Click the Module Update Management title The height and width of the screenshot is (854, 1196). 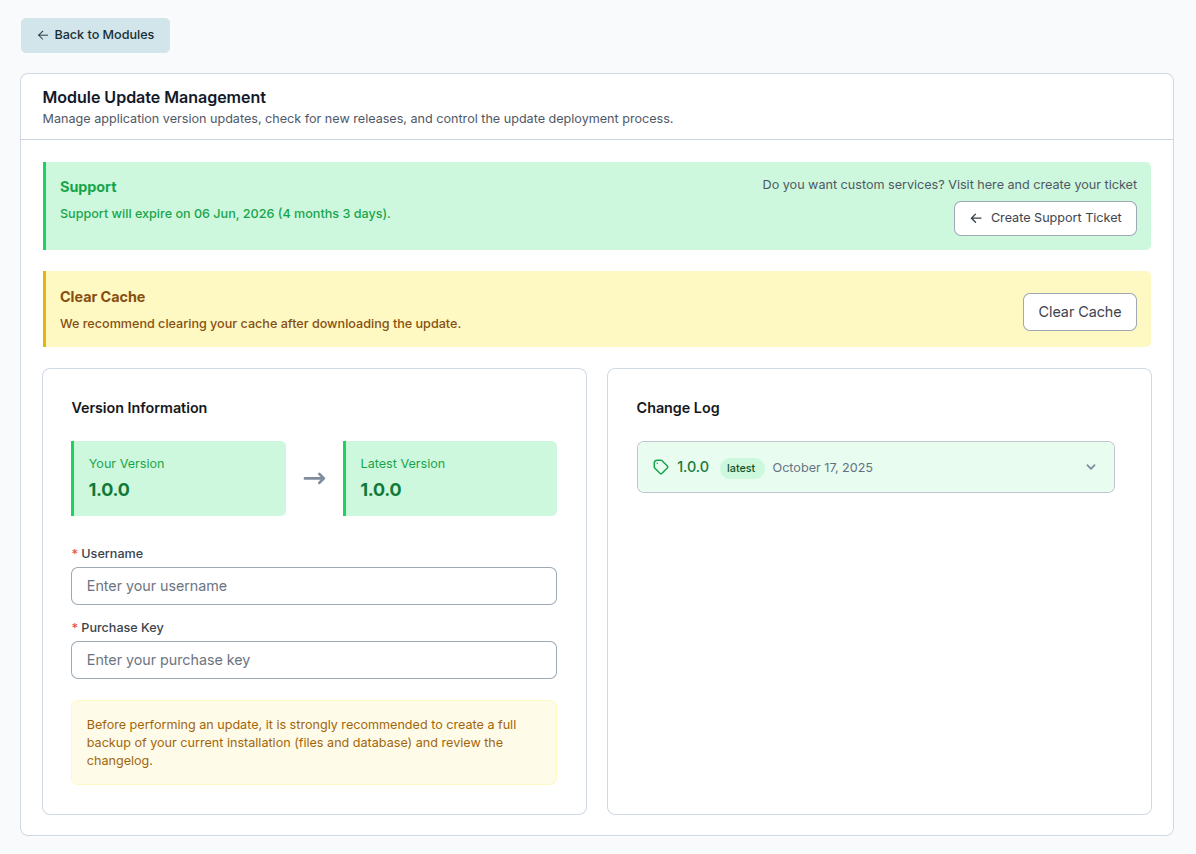pyautogui.click(x=154, y=97)
